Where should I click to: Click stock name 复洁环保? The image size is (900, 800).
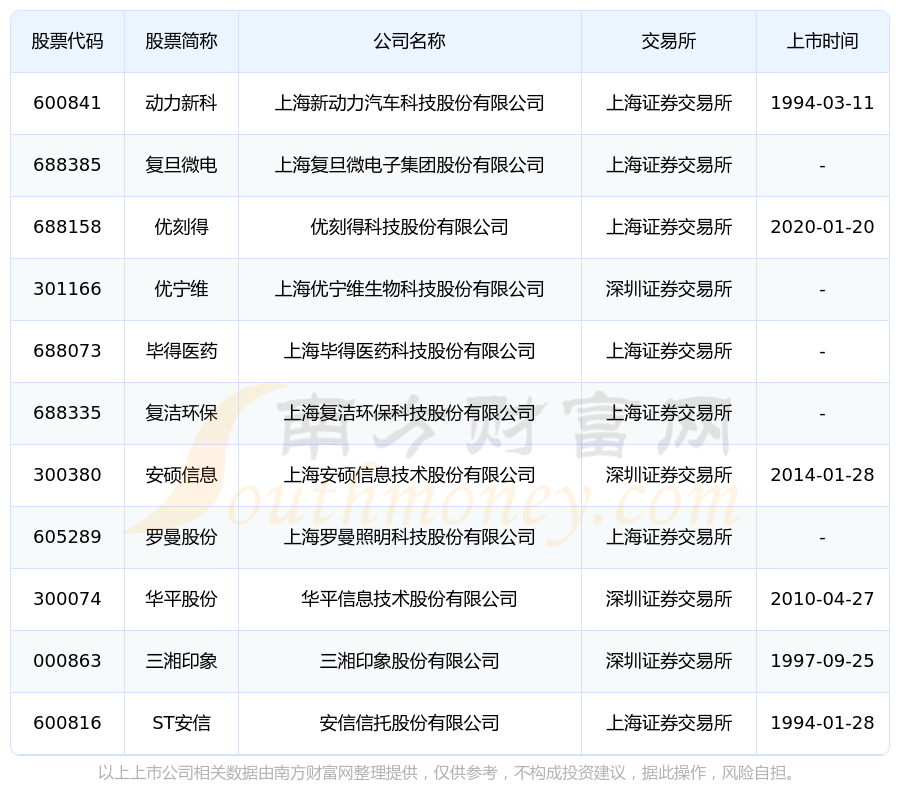pos(181,413)
